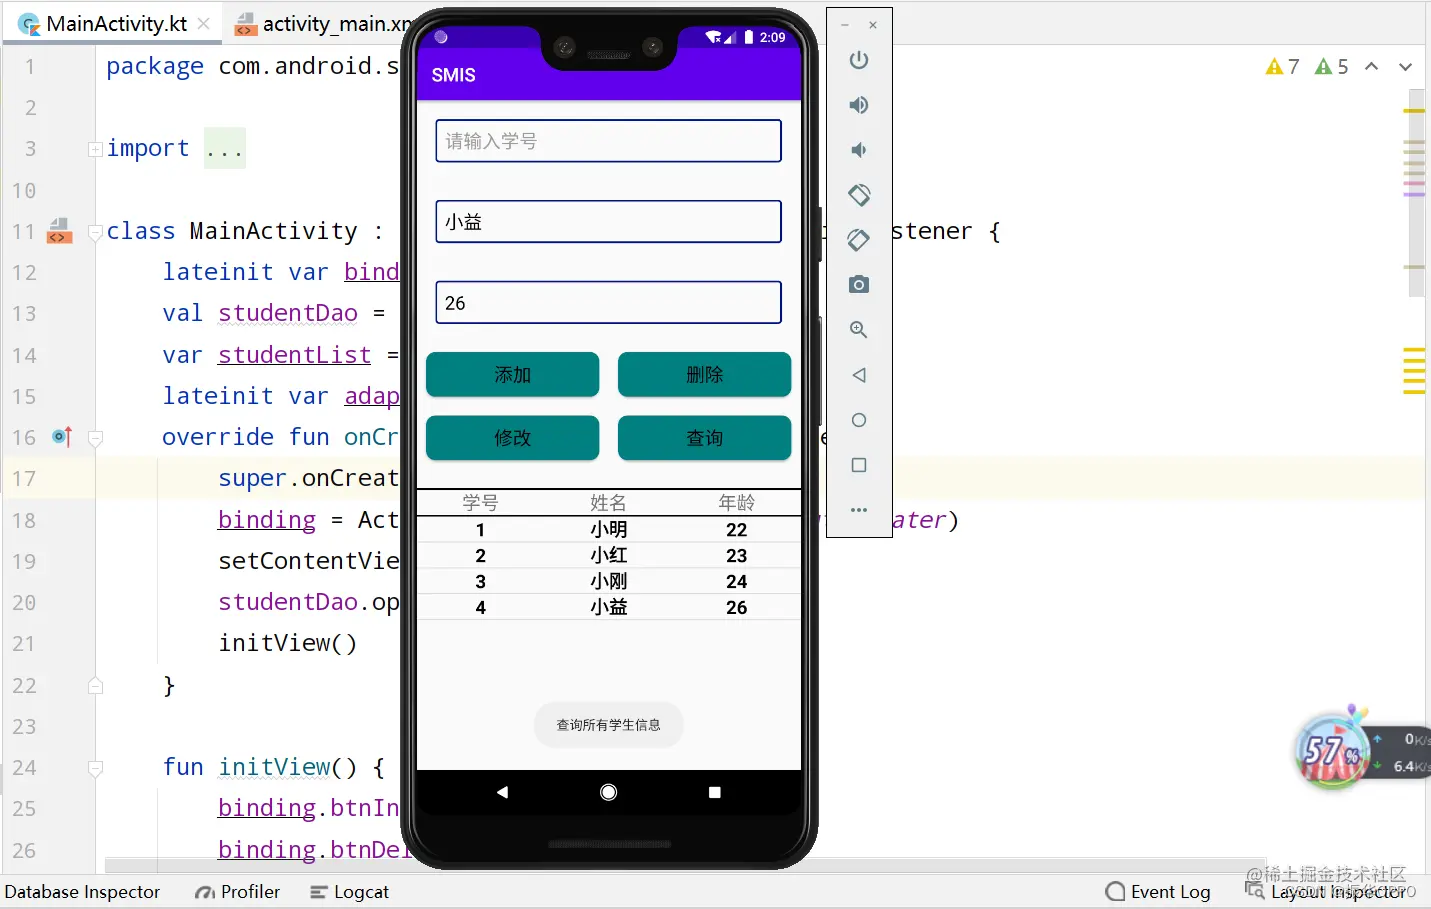Screen dimensions: 1431x909
Task: Click the floating 57% memory widget
Action: (1332, 750)
